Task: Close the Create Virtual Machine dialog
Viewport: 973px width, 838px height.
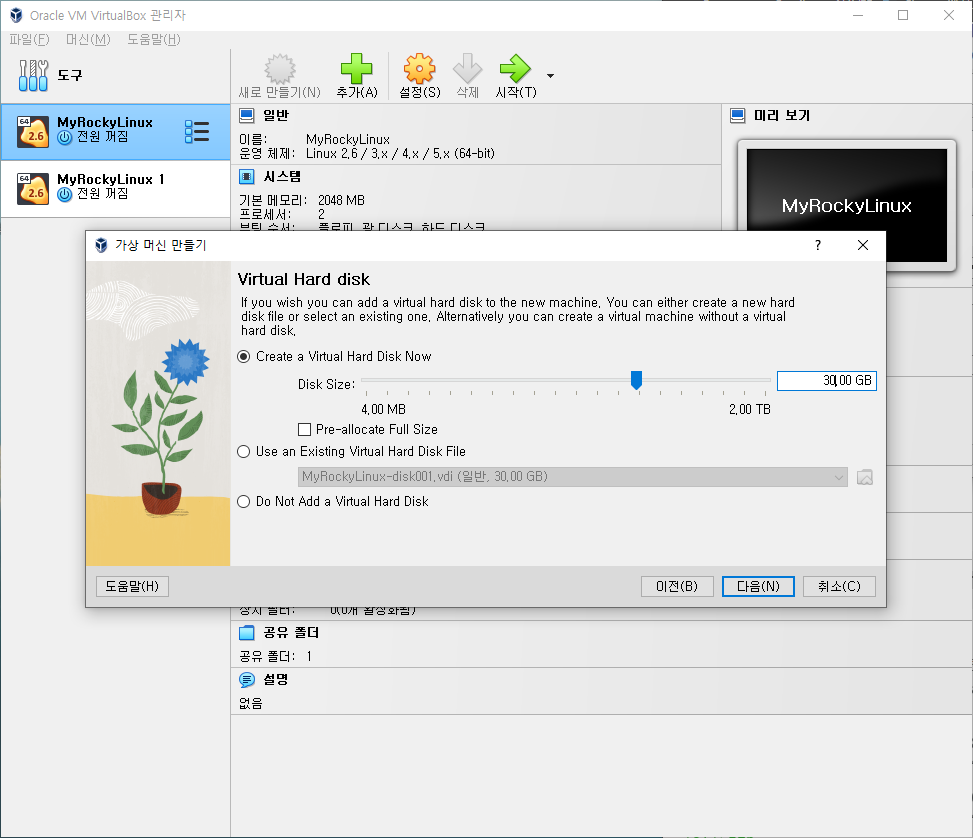Action: click(x=863, y=245)
